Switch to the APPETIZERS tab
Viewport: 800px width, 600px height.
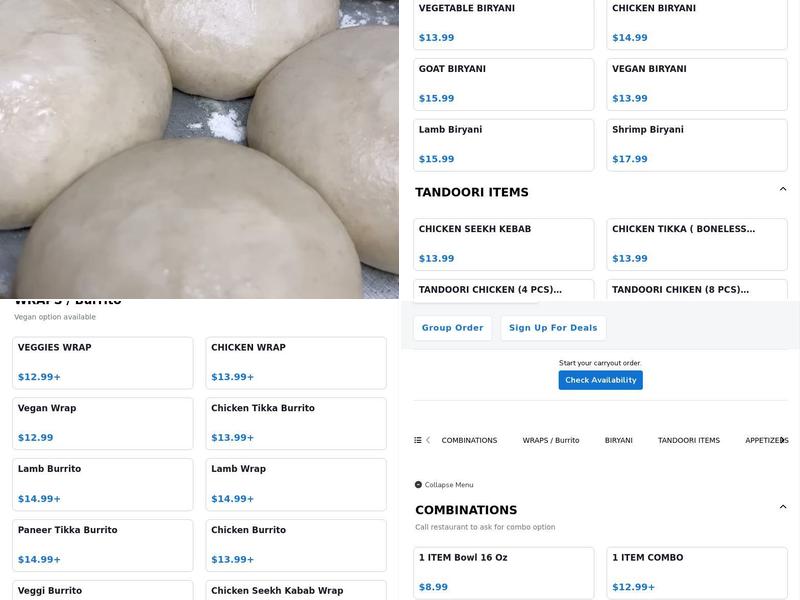[x=766, y=440]
